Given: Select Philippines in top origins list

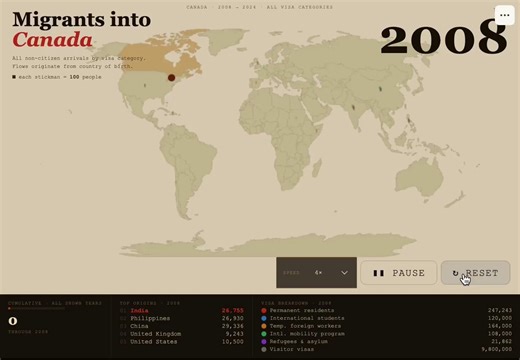Looking at the screenshot, I should pos(182,318).
